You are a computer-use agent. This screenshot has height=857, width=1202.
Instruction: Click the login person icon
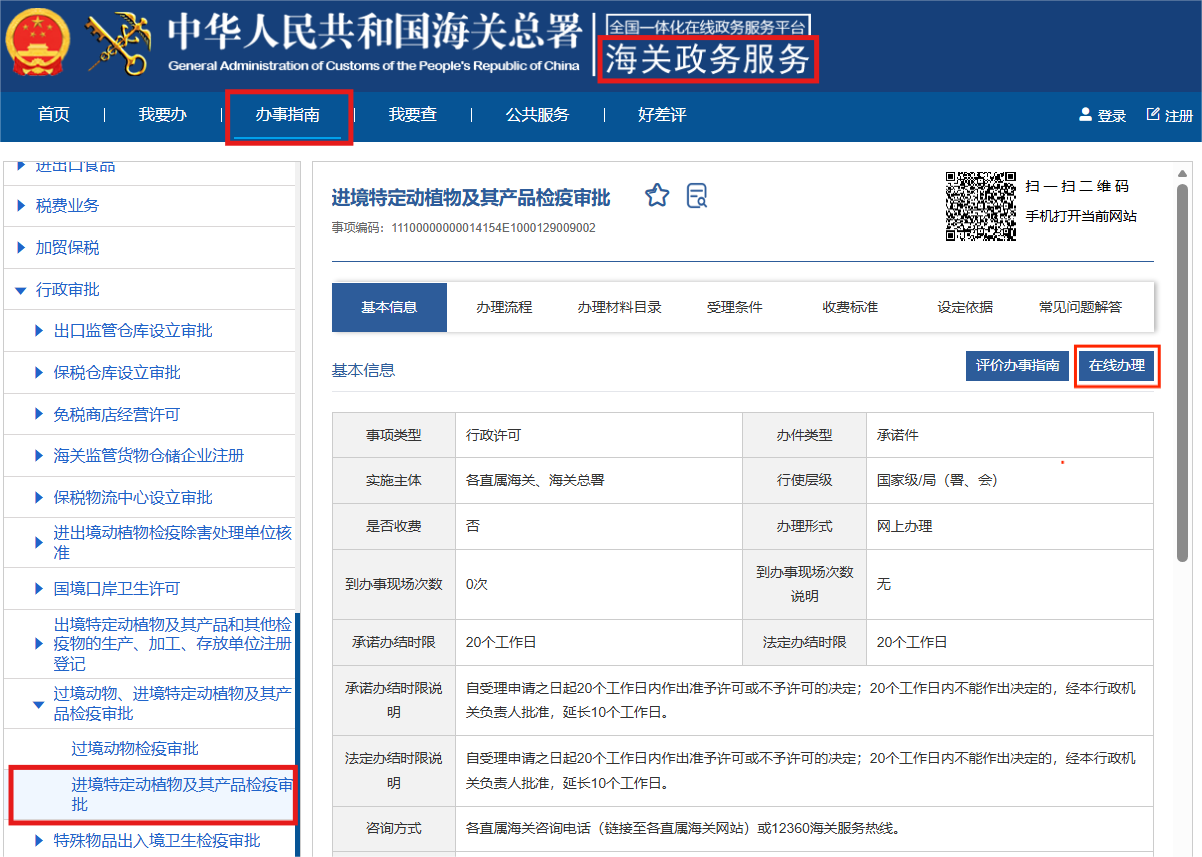1085,115
